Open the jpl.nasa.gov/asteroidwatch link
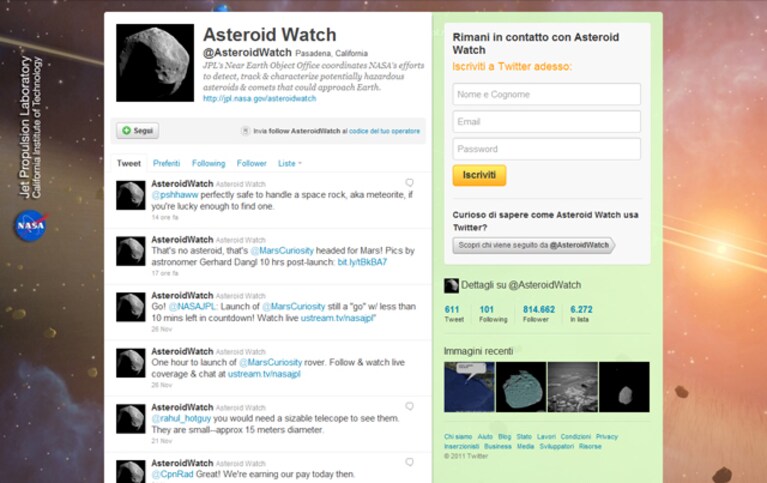Screen dimensions: 767x483 pyautogui.click(x=259, y=98)
